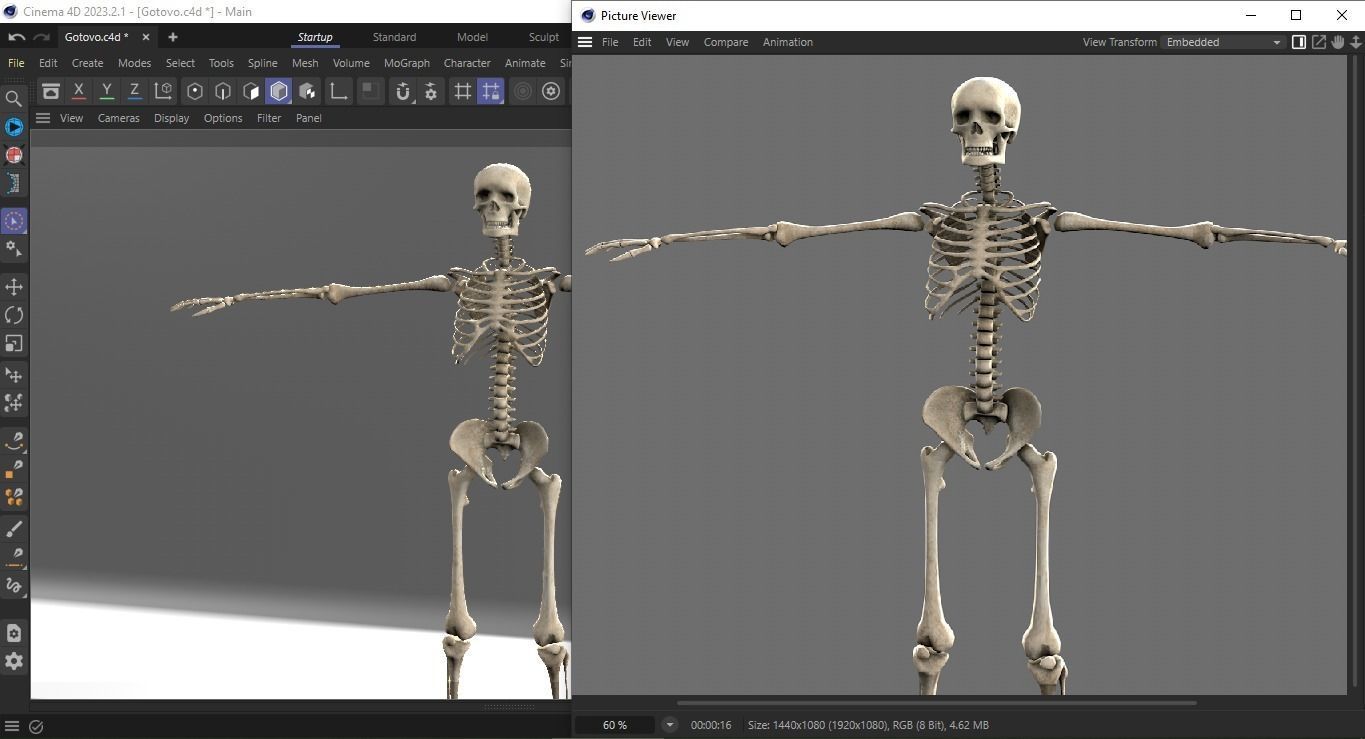Open the MoGraph menu

coord(407,63)
